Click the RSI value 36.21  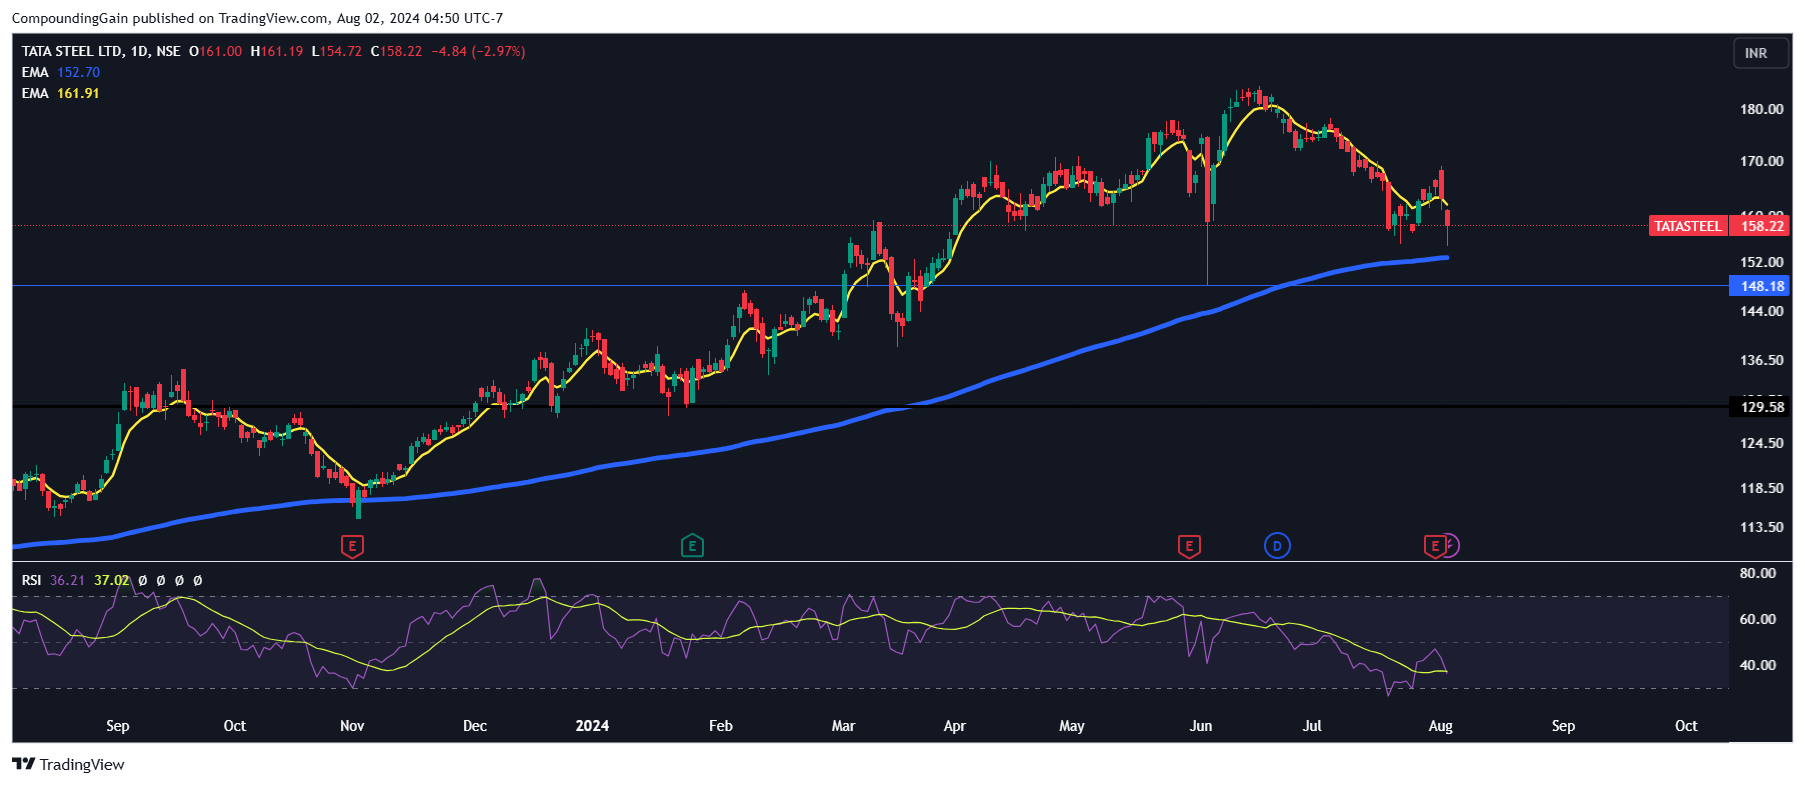(67, 580)
